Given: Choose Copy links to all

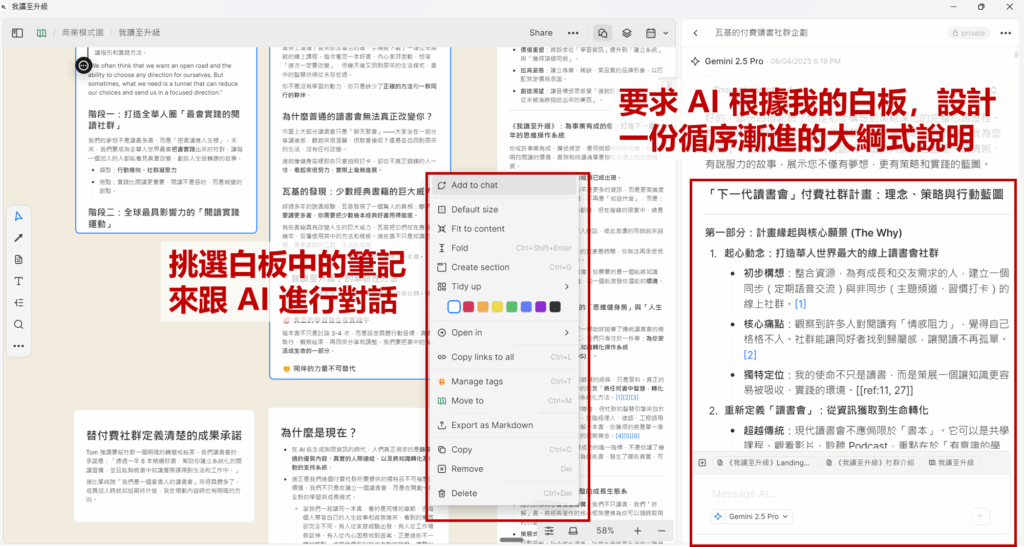Looking at the screenshot, I should pos(504,357).
